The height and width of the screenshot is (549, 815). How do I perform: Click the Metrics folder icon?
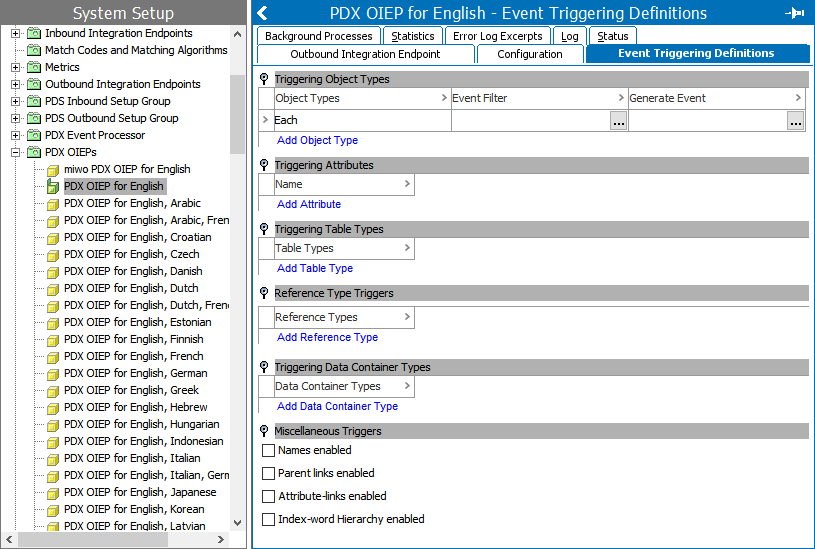tap(34, 68)
